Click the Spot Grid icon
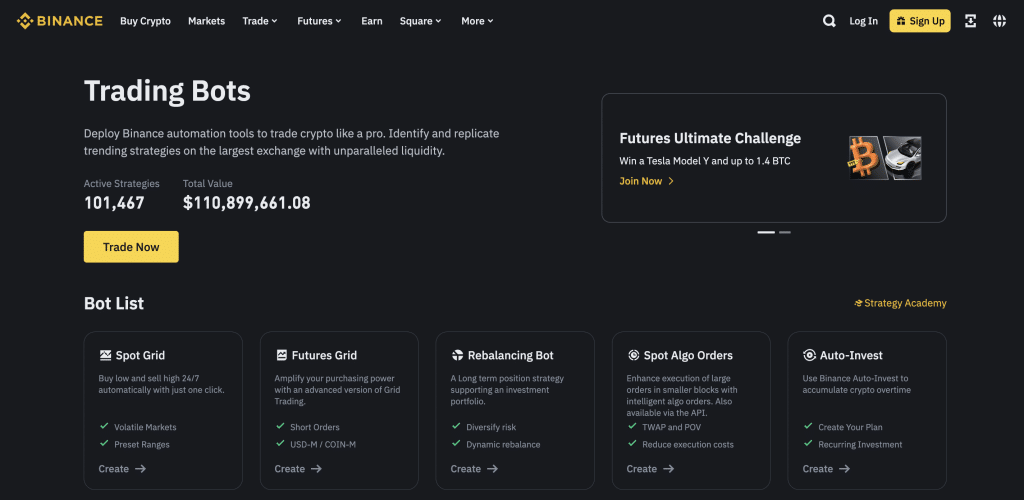Viewport: 1024px width, 500px height. [105, 355]
